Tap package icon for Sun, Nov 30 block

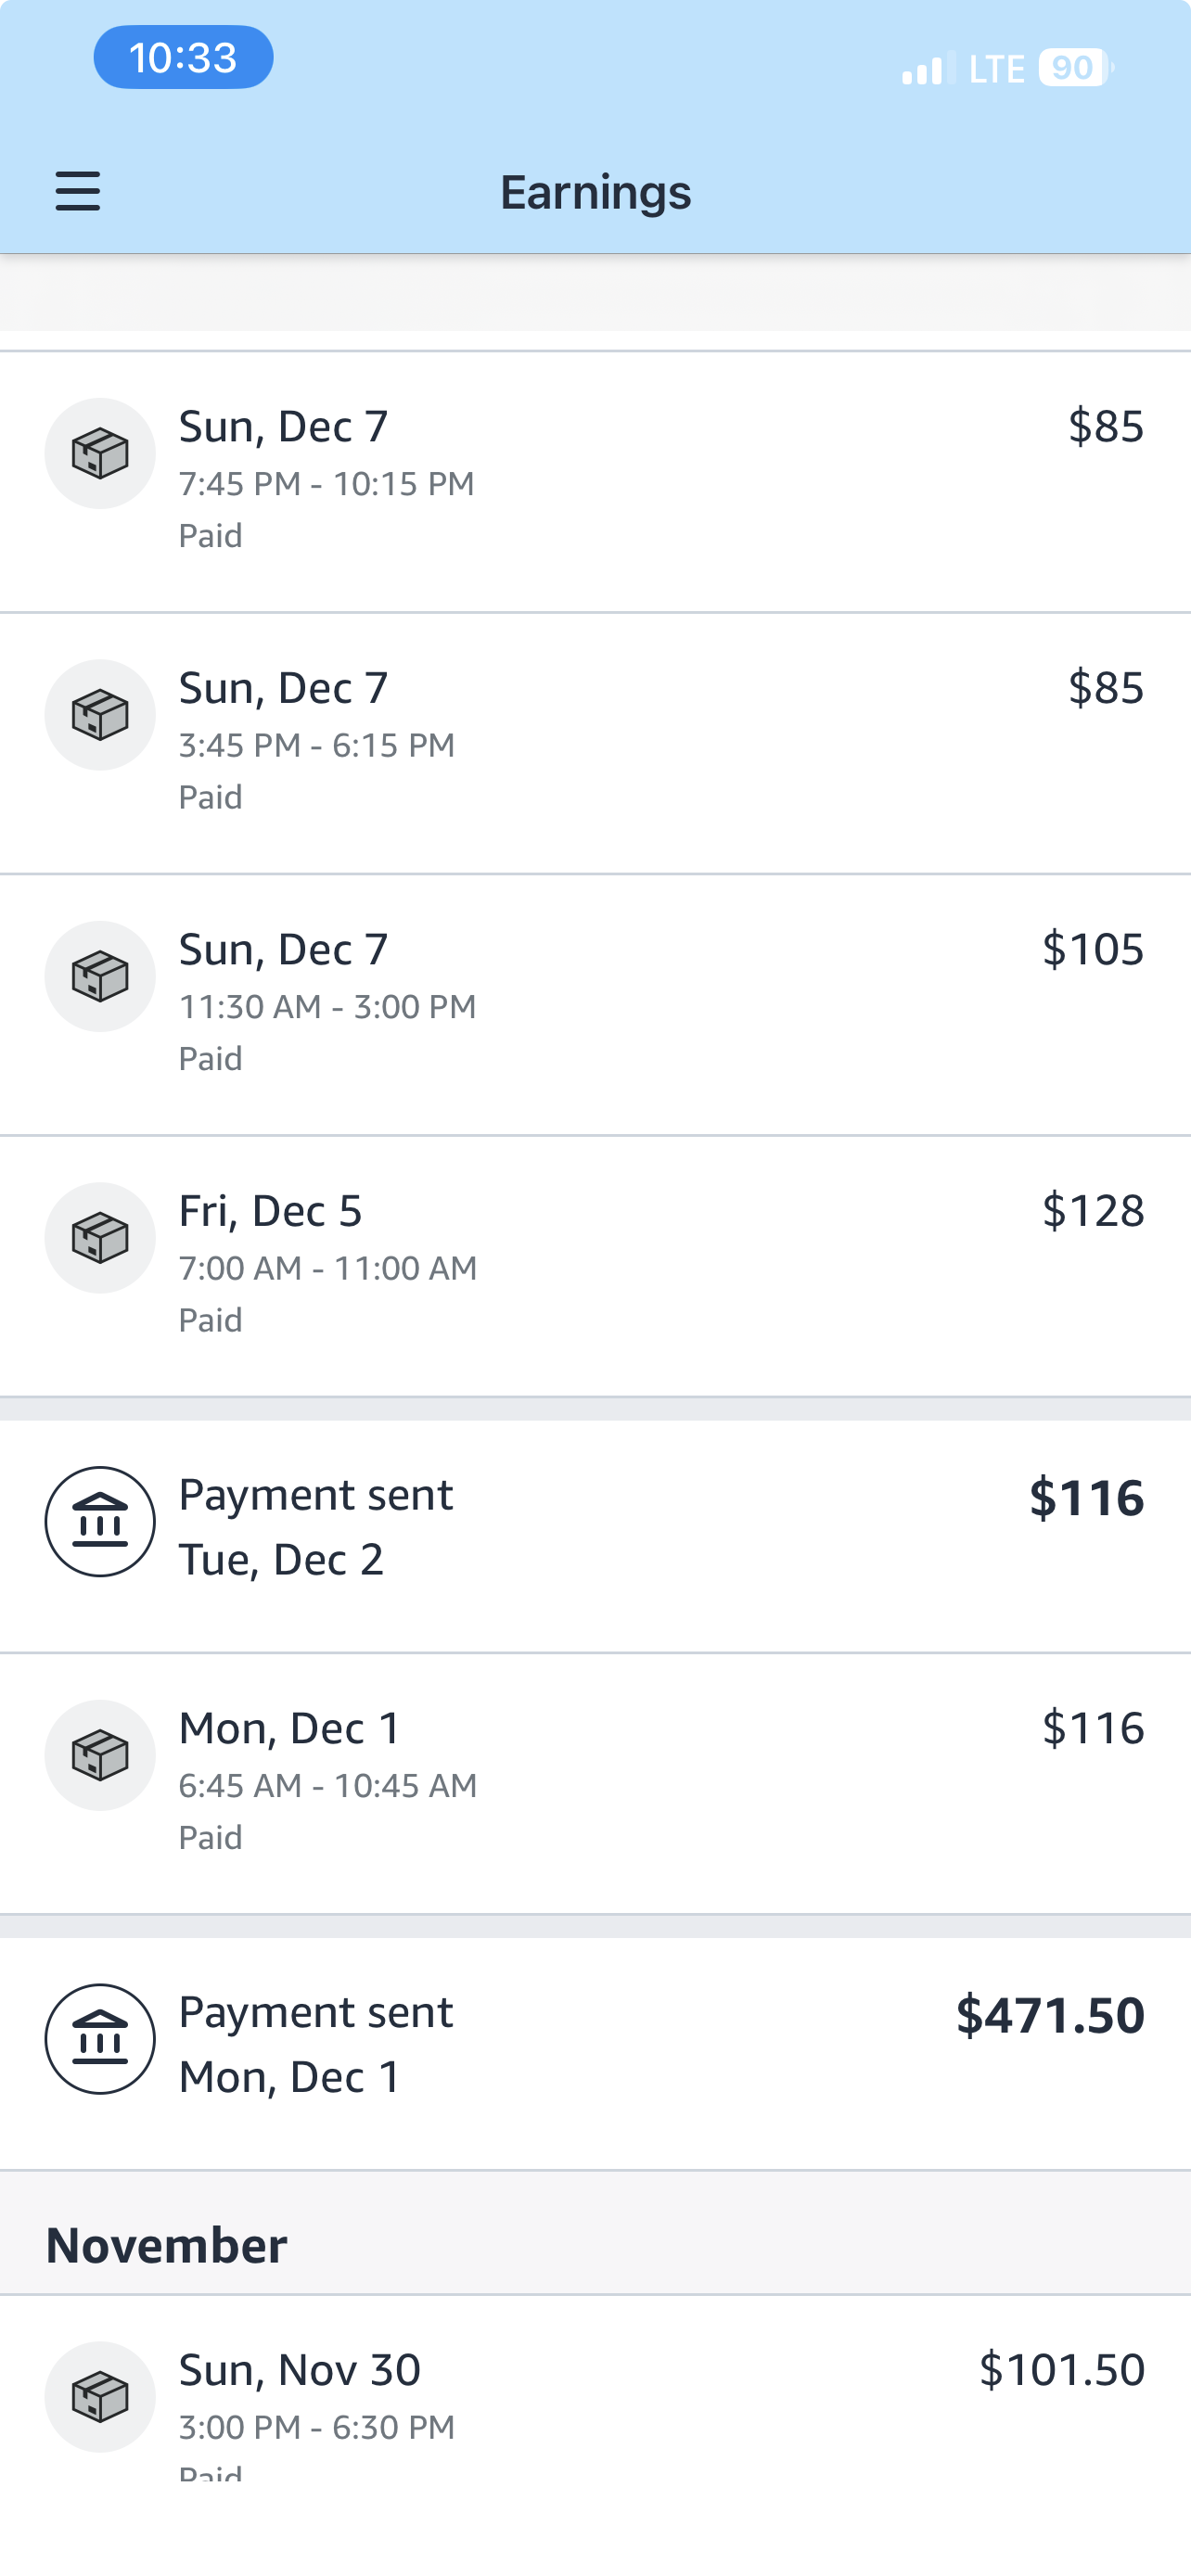click(100, 2396)
